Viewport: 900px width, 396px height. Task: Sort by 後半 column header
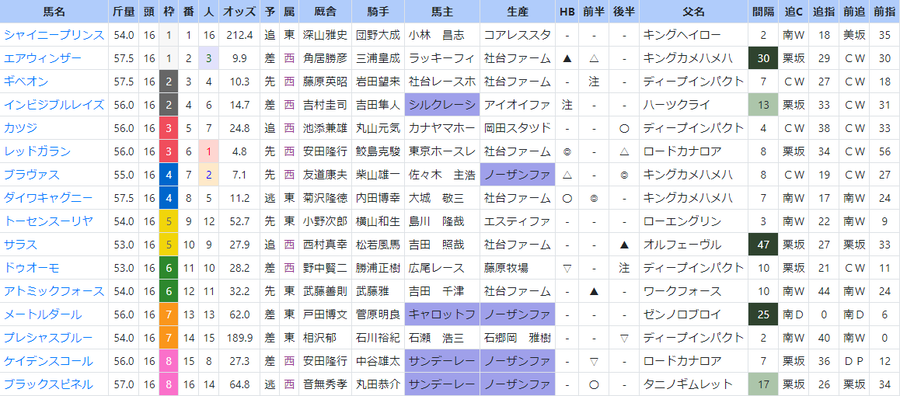[624, 11]
